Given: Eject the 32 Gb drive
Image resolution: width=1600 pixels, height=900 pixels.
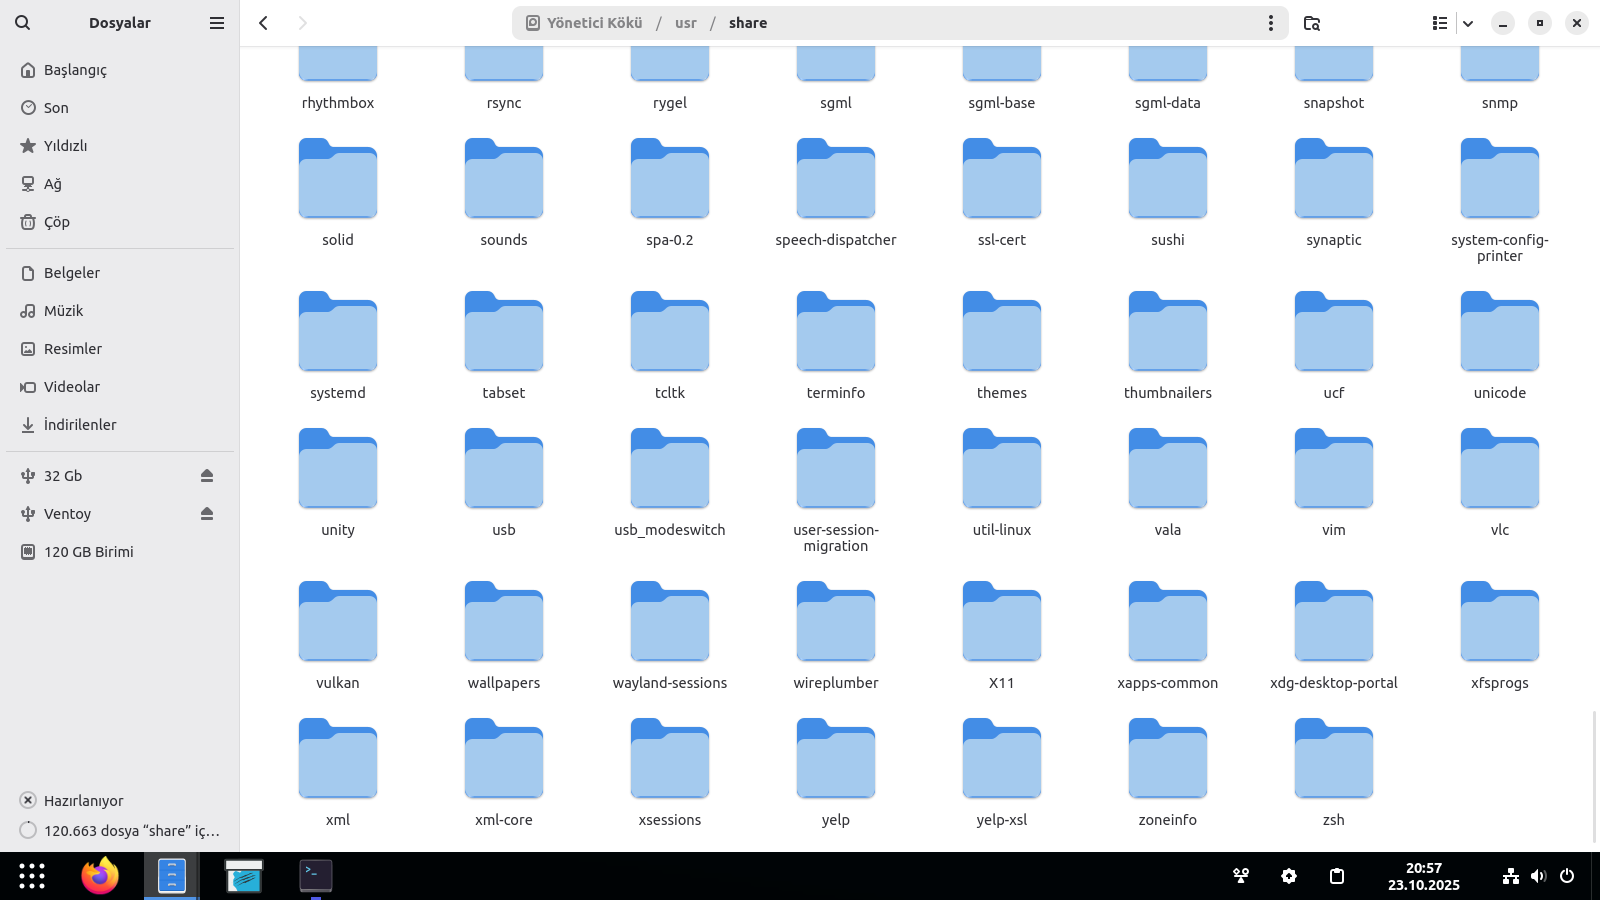Looking at the screenshot, I should click(x=207, y=476).
